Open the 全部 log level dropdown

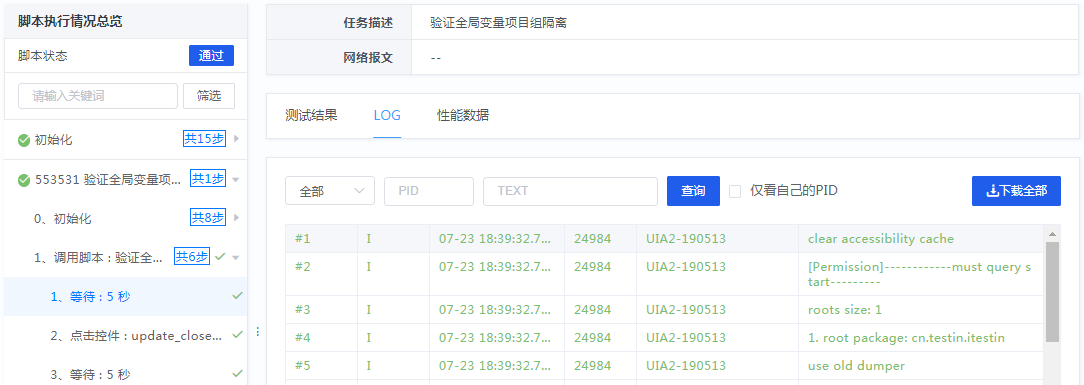click(x=330, y=191)
